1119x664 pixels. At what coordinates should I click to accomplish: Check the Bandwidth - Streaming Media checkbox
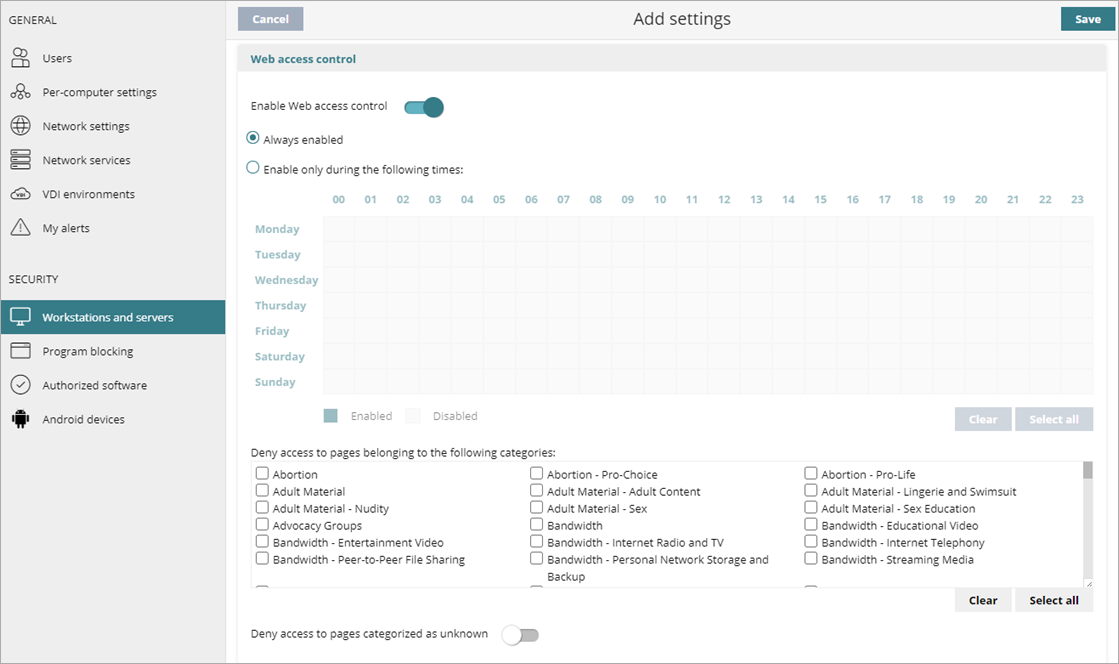811,558
